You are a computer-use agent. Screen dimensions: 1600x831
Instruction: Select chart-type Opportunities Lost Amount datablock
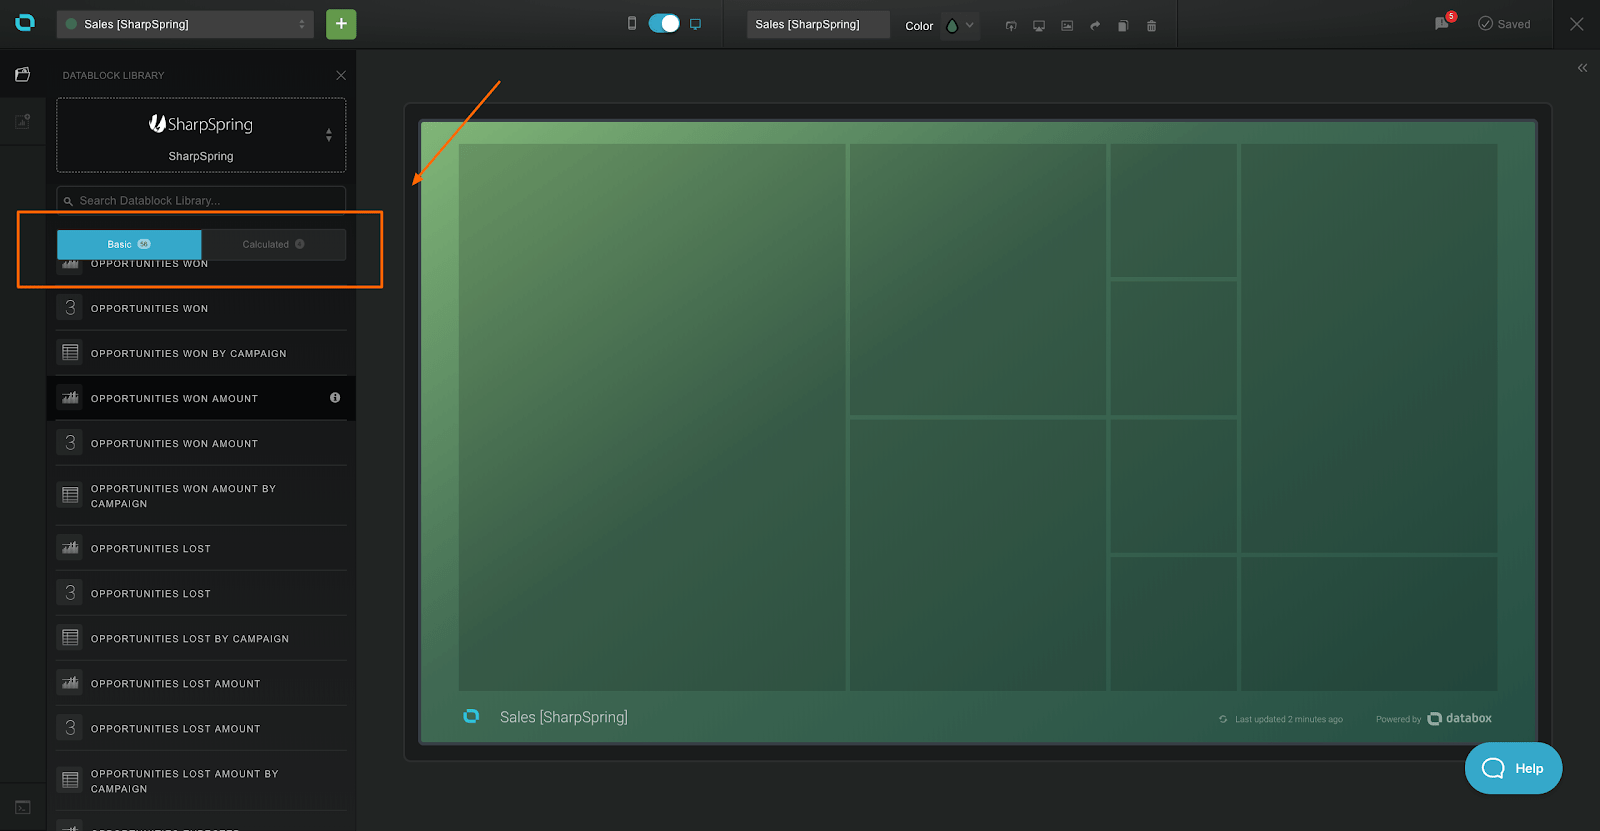pyautogui.click(x=201, y=683)
